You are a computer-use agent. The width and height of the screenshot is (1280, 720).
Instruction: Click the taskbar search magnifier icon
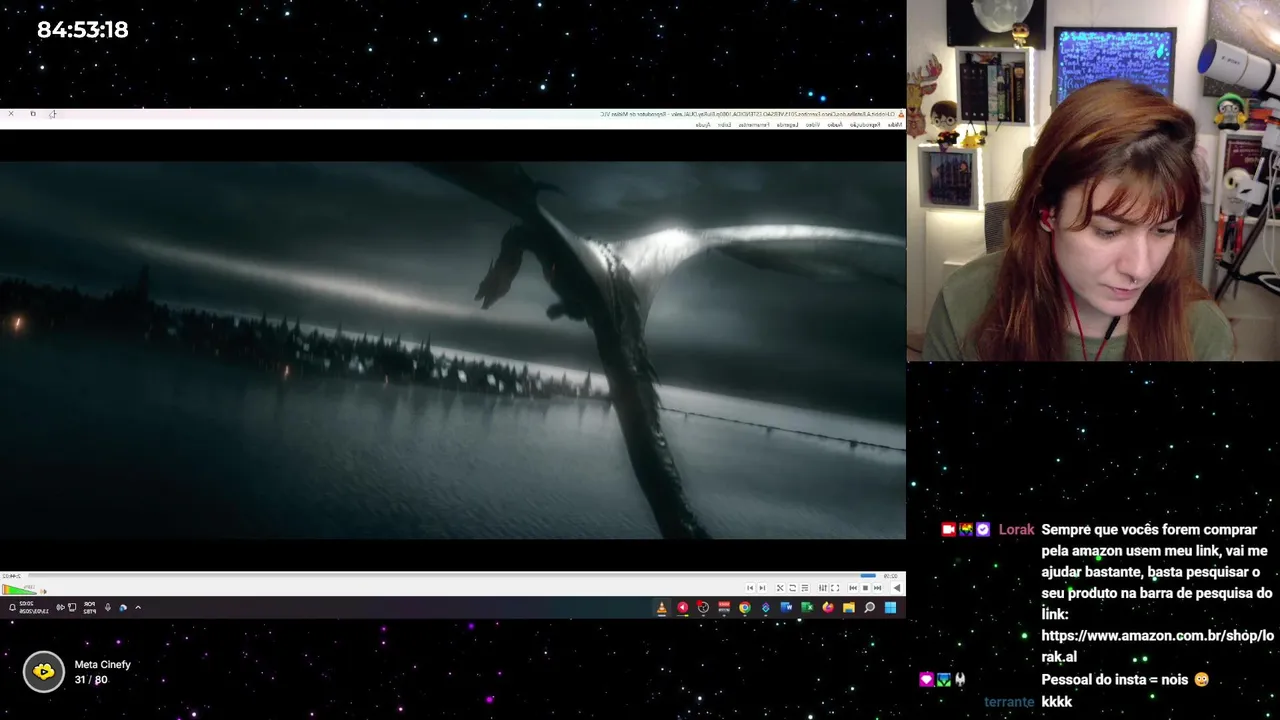click(870, 607)
